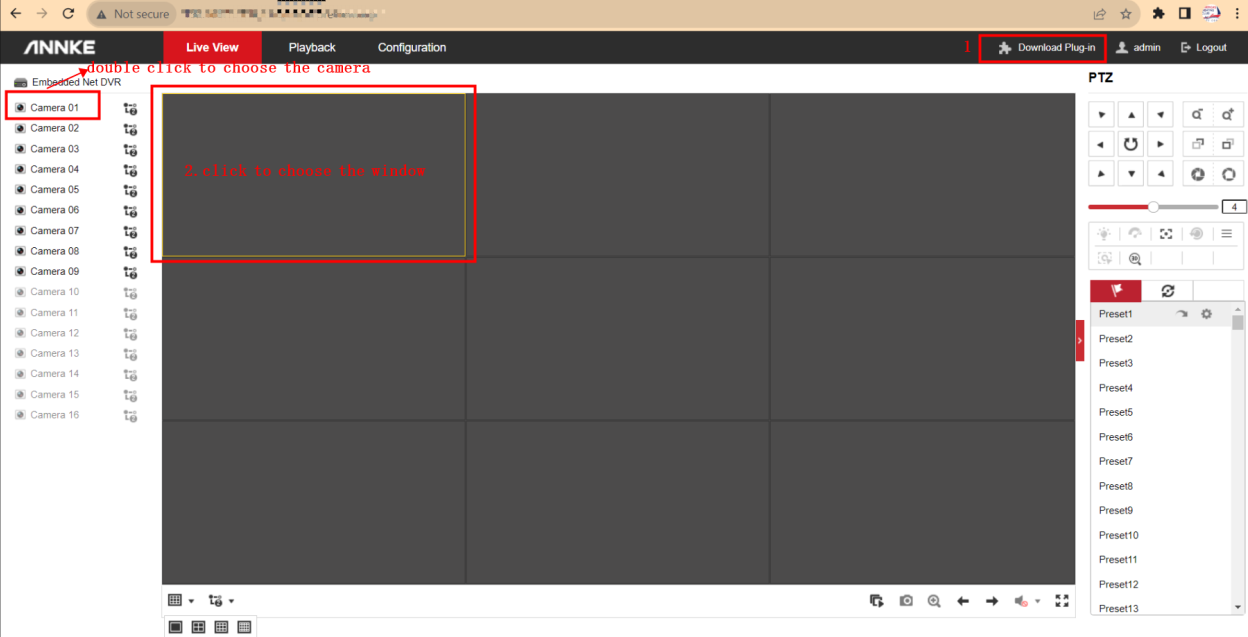
Task: Click the PTZ zoom in icon
Action: click(x=1228, y=115)
